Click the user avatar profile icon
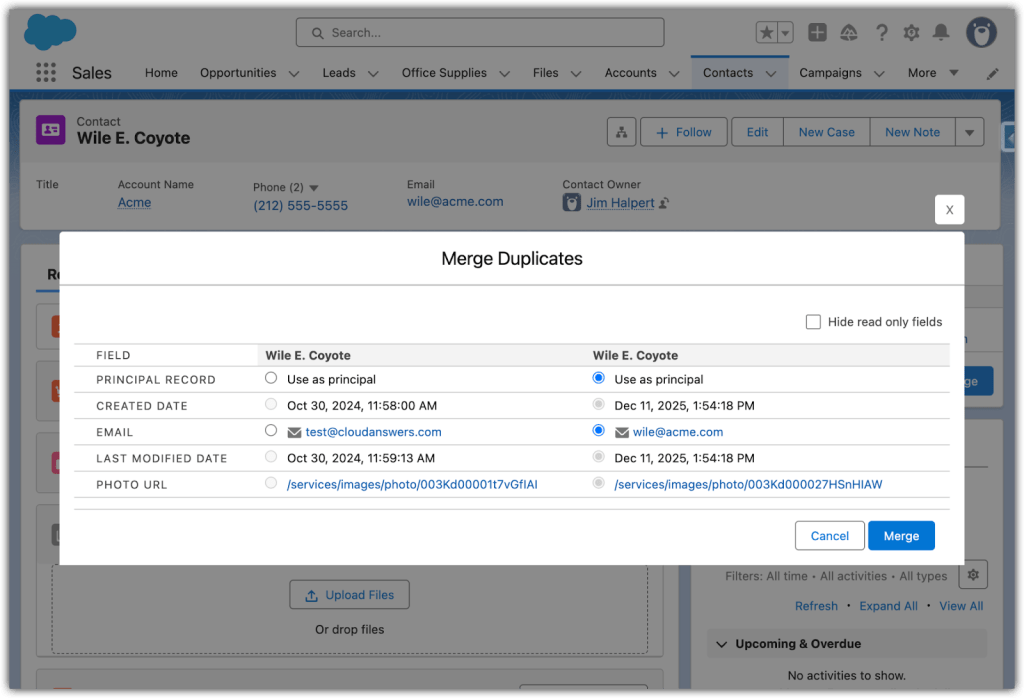Viewport: 1024px width, 698px height. click(x=981, y=32)
